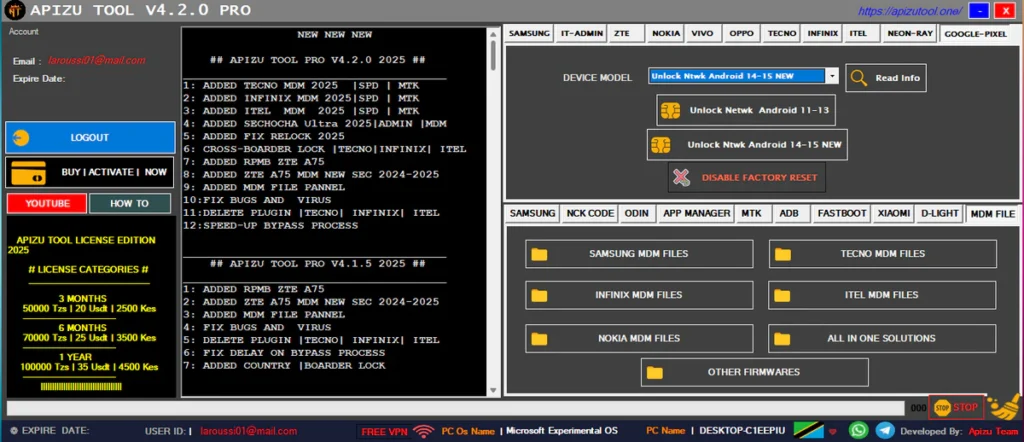Switch to ODIN tab

coord(636,213)
